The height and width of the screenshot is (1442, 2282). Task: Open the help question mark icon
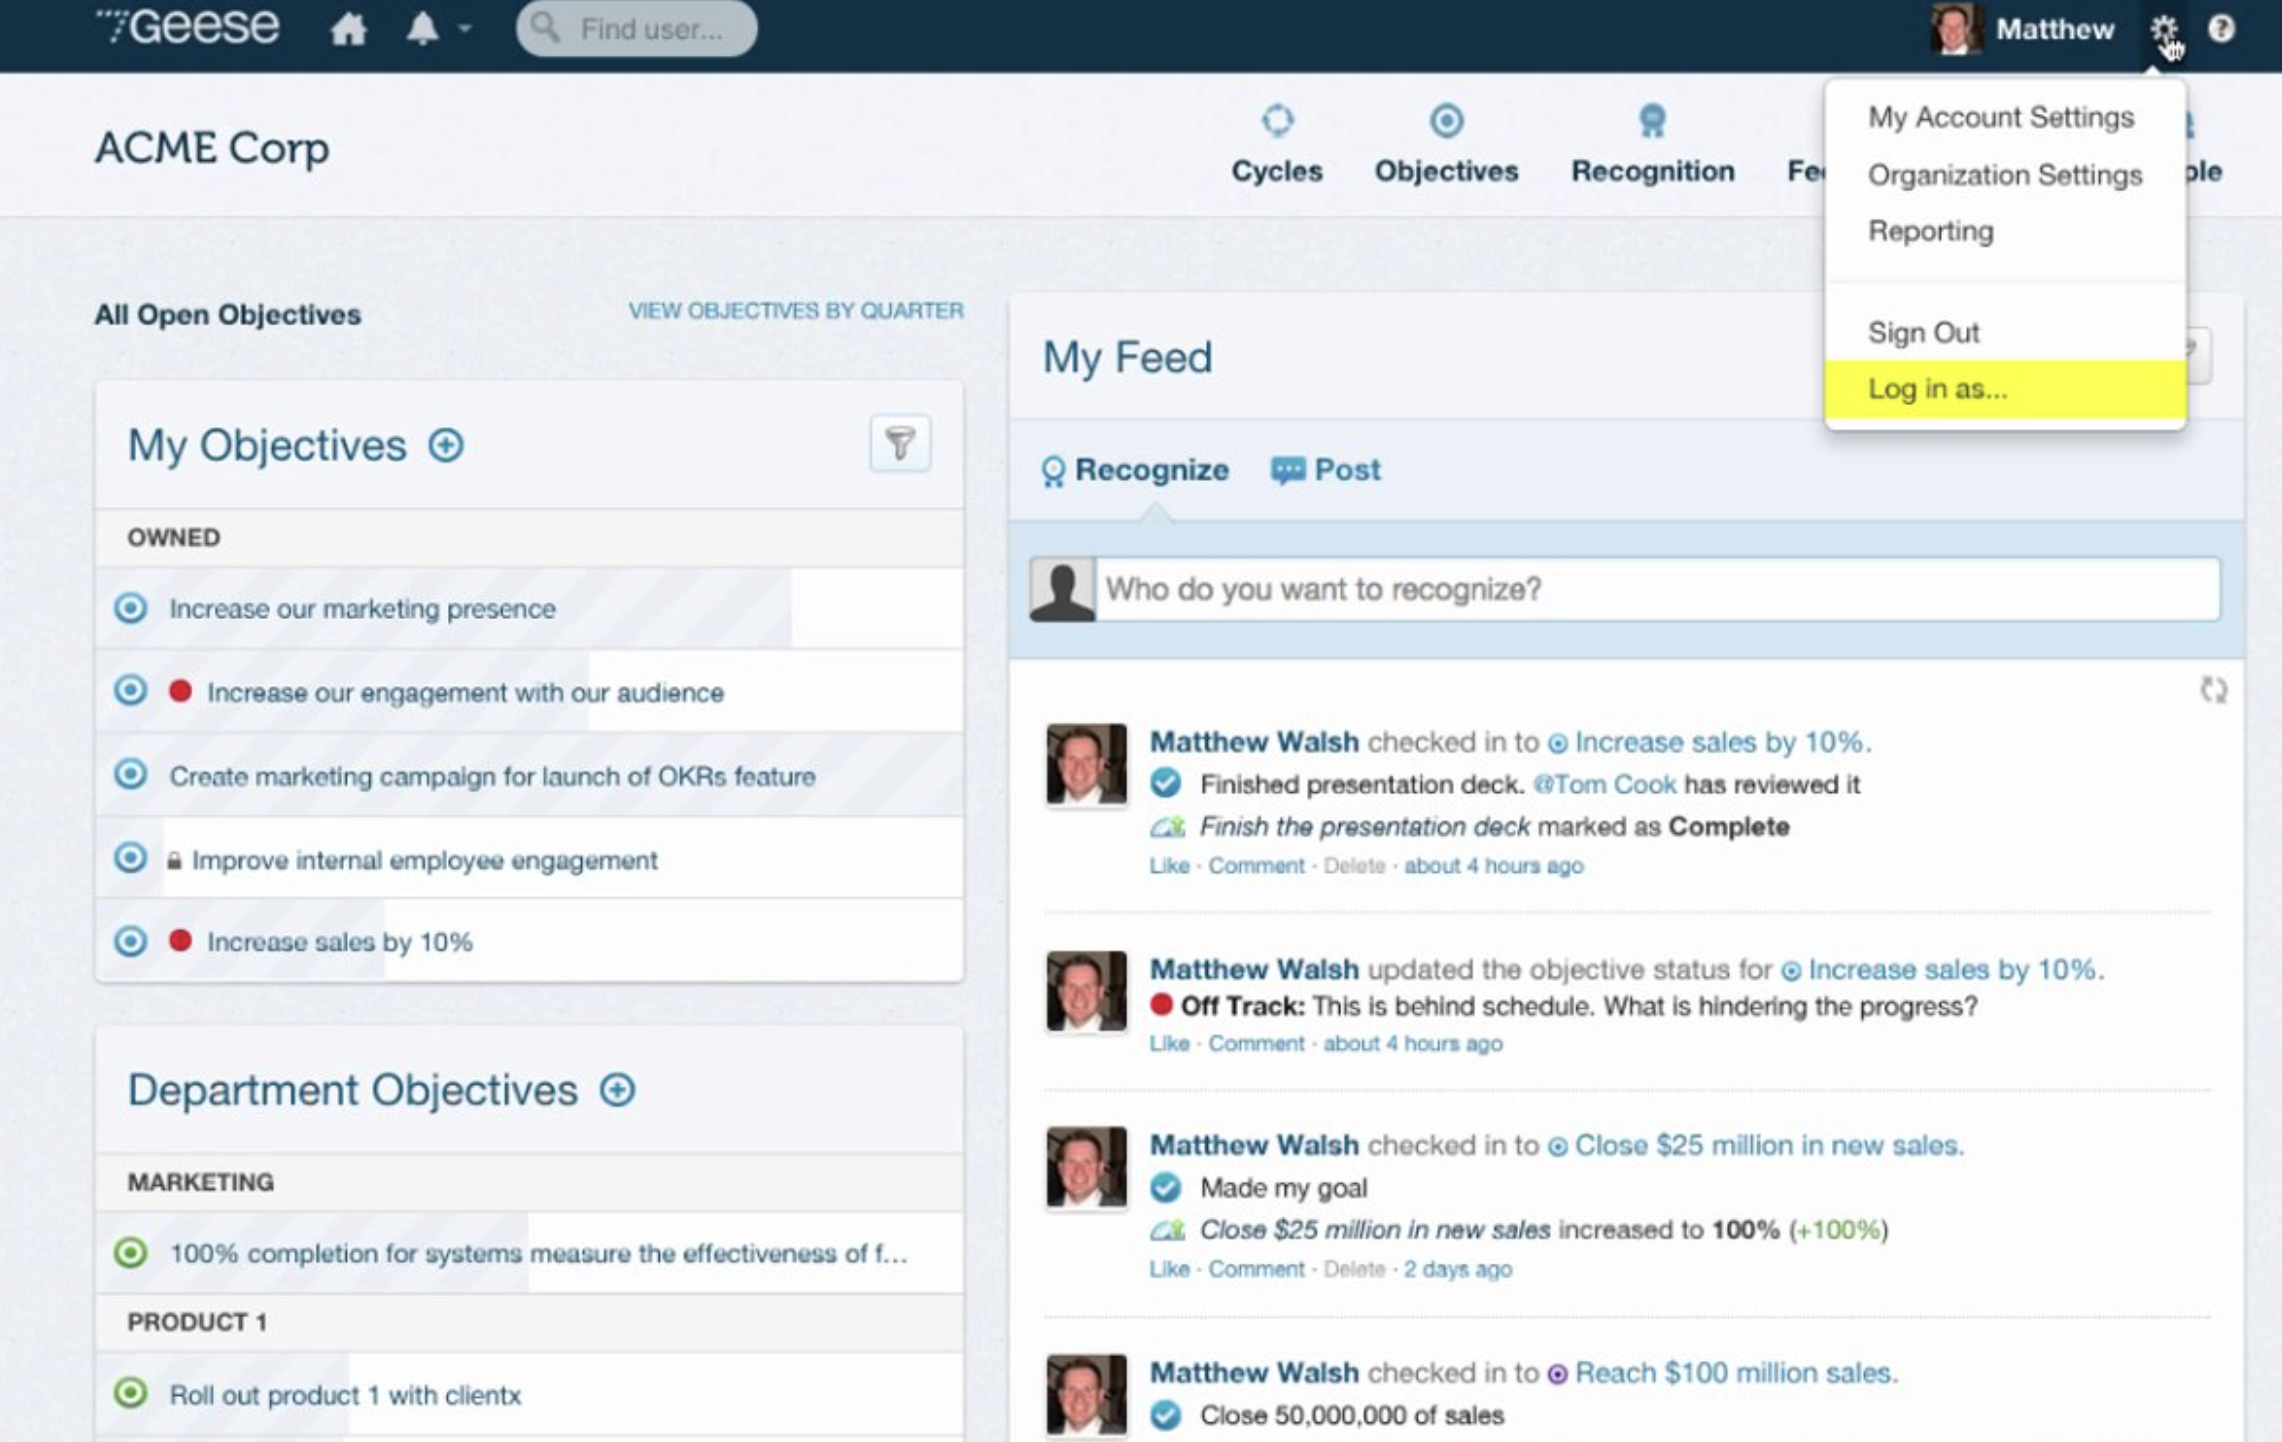pyautogui.click(x=2221, y=28)
